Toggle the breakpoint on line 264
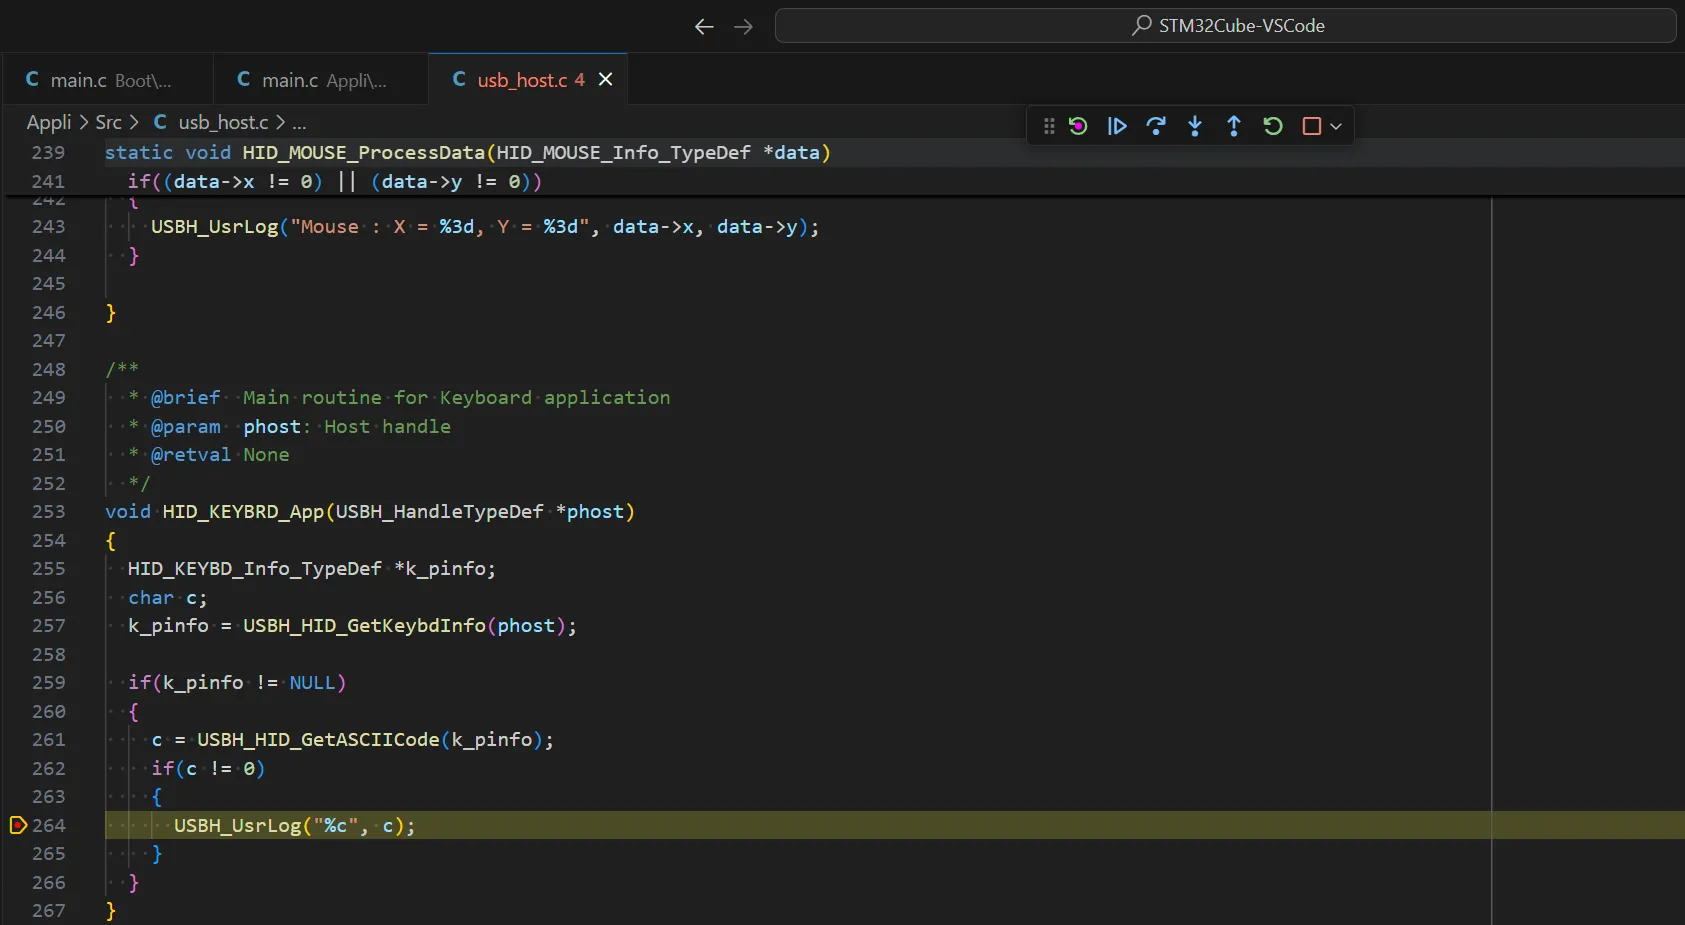The width and height of the screenshot is (1685, 925). point(18,826)
